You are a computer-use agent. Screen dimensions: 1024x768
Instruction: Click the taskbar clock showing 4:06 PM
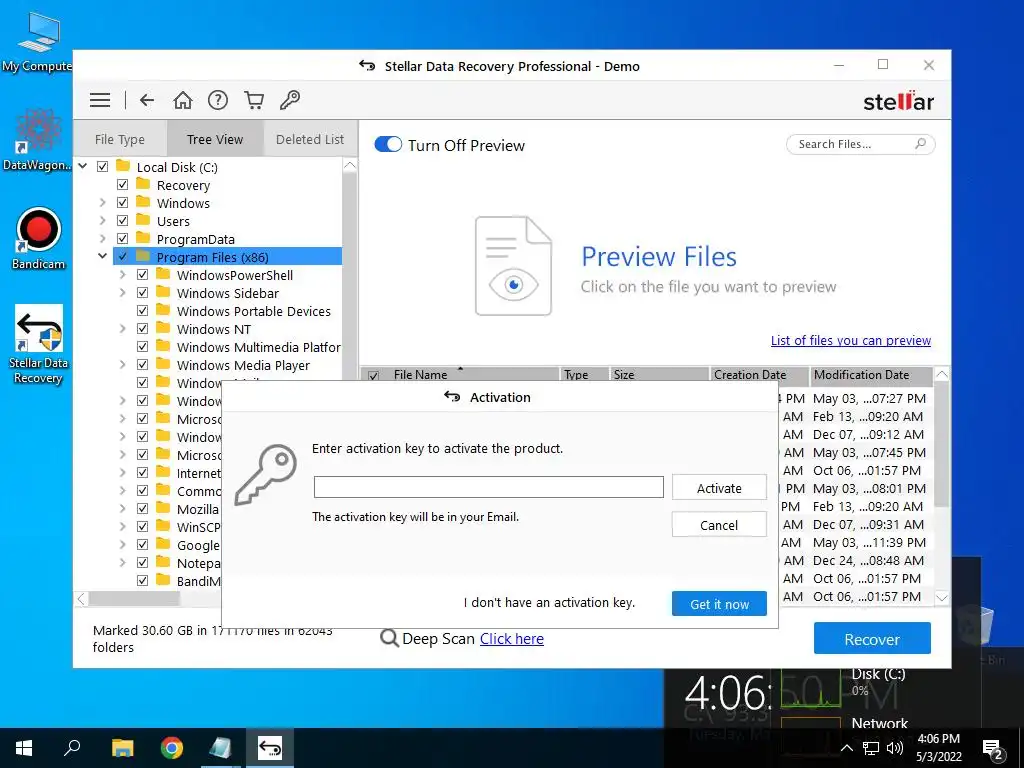[x=938, y=748]
